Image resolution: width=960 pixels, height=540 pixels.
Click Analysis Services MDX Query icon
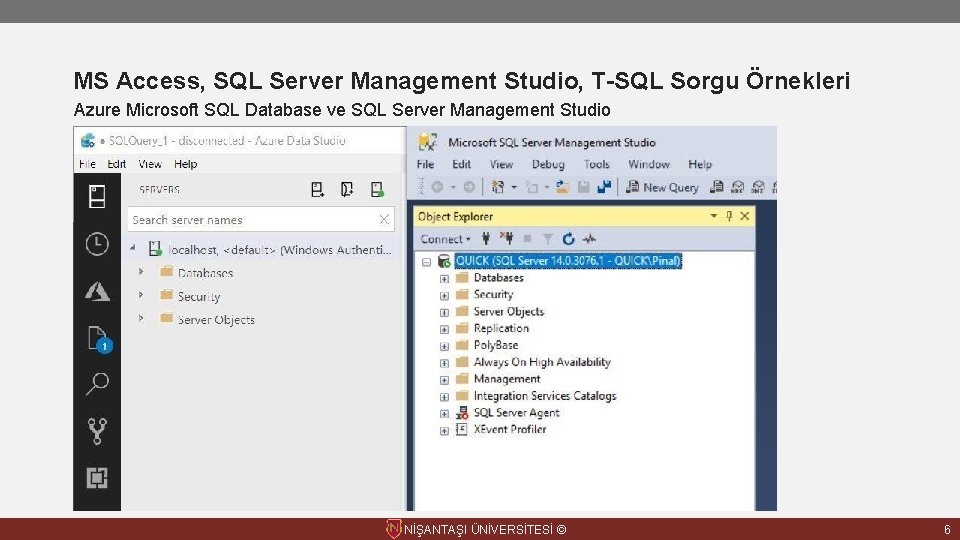(738, 187)
